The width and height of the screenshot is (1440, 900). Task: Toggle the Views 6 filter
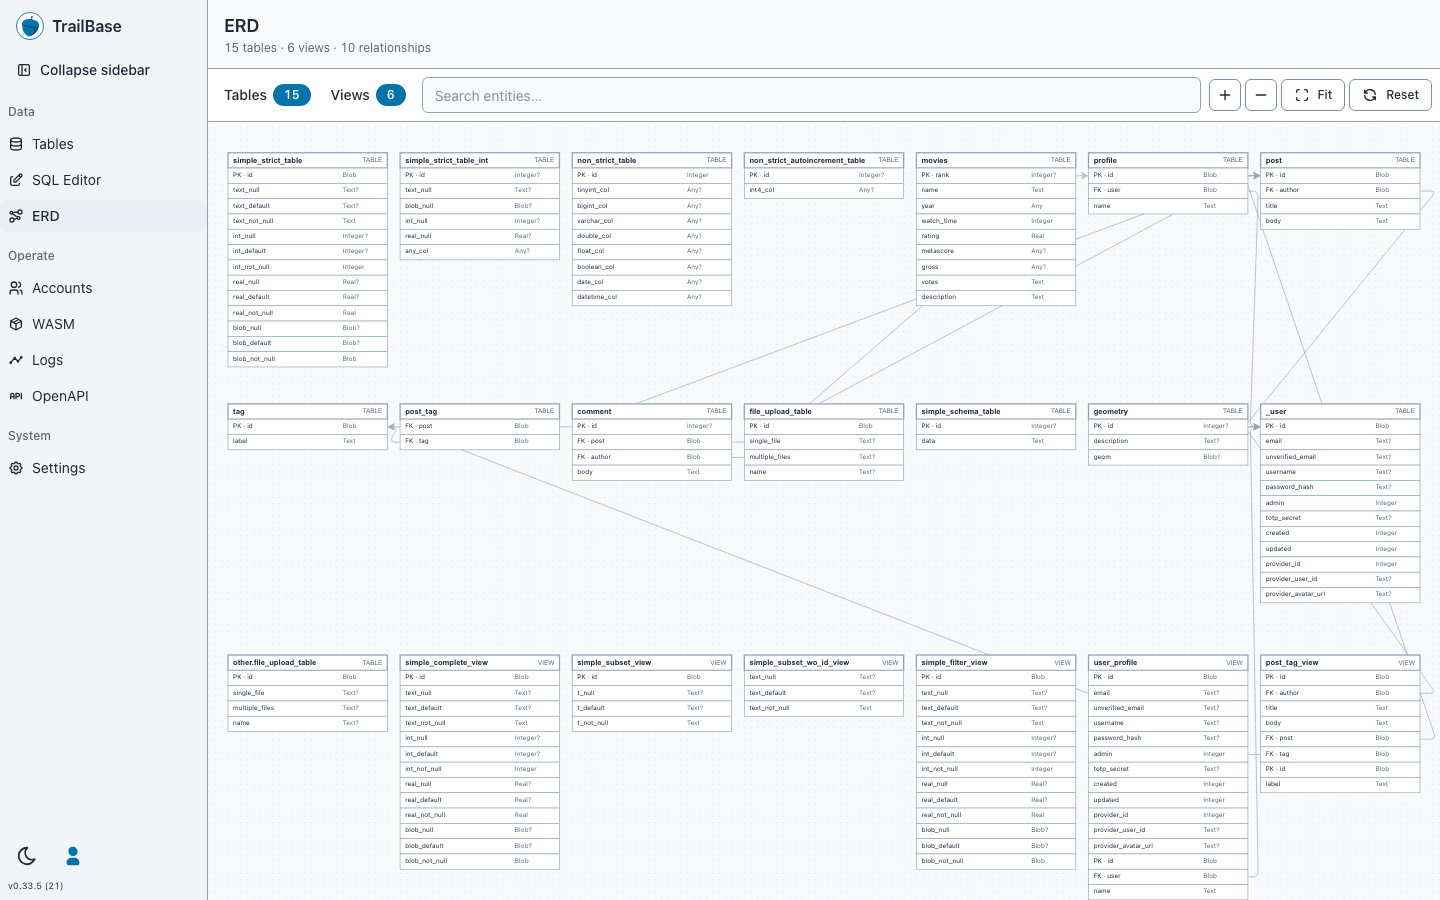(x=368, y=95)
